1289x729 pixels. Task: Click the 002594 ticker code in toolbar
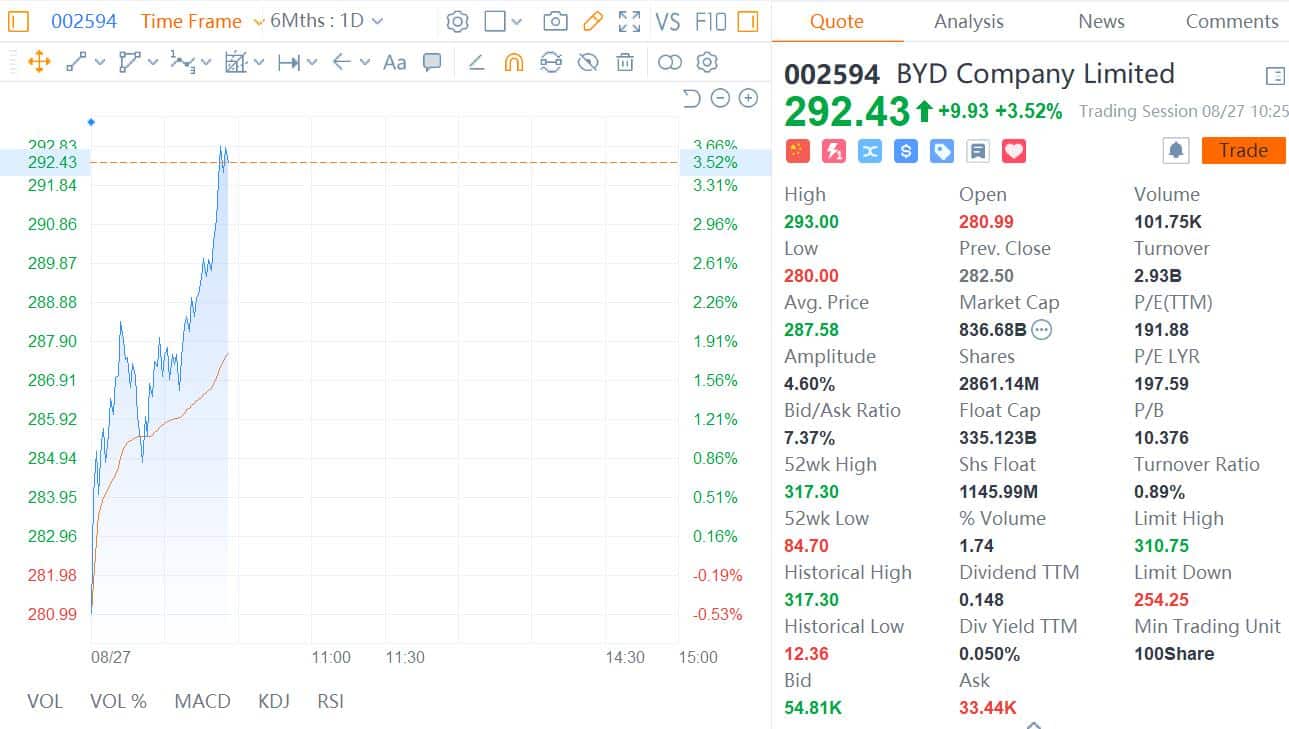click(x=84, y=21)
